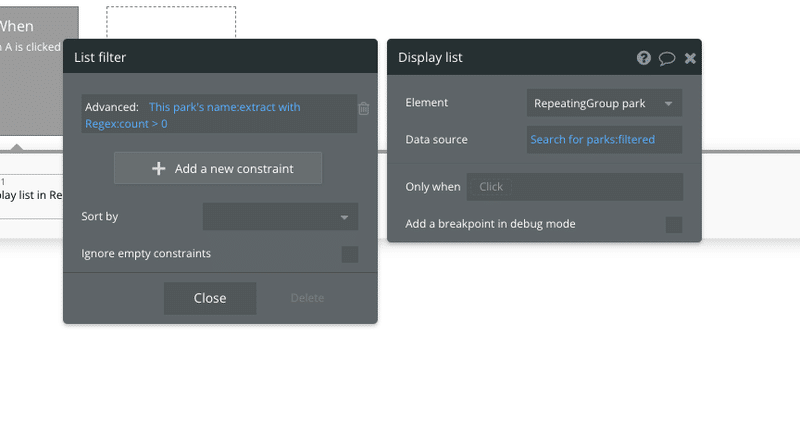
Task: Open the Element RepeatingGroup park dropdown
Action: [604, 103]
